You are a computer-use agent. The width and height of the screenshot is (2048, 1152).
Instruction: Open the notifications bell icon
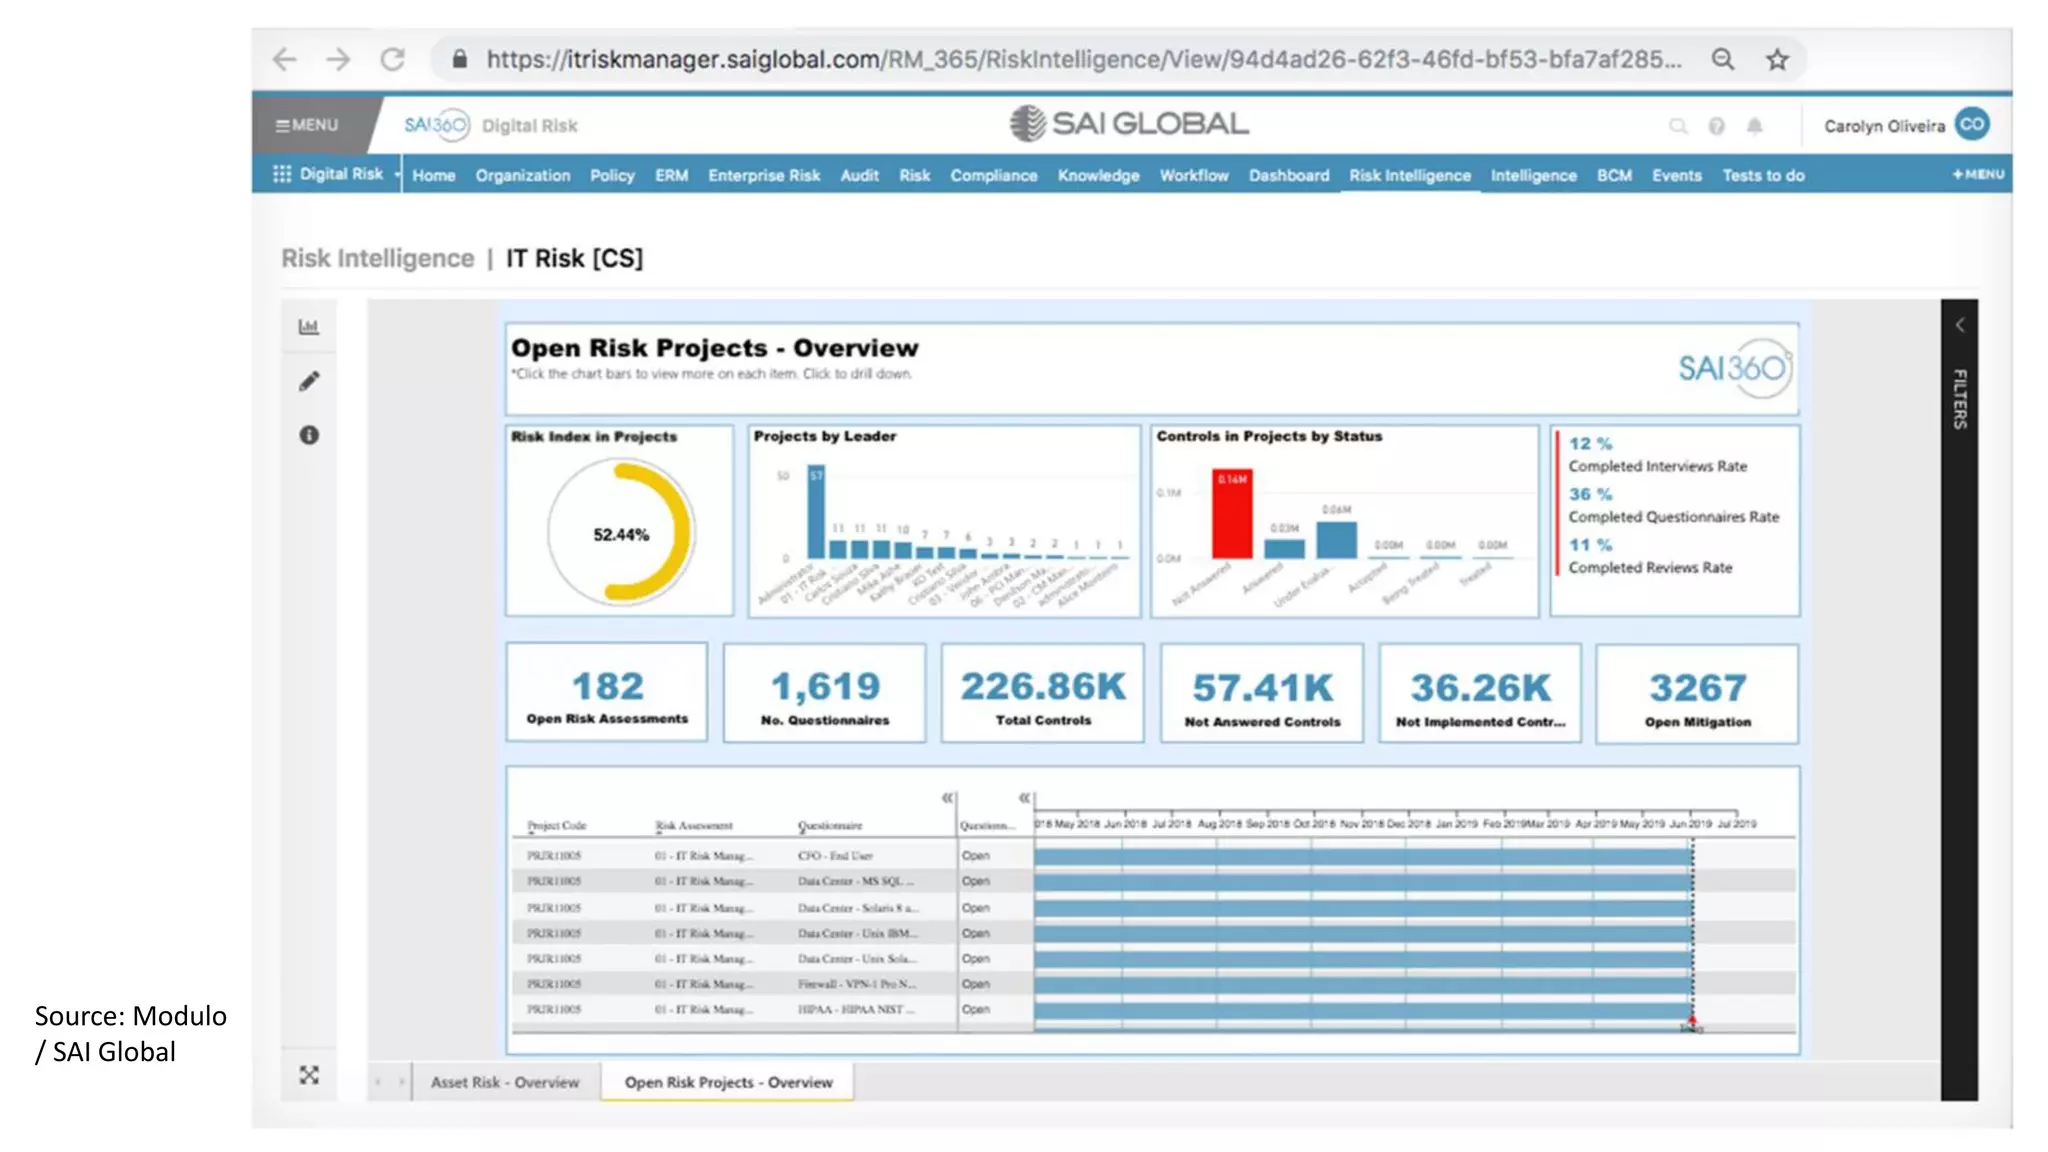pyautogui.click(x=1754, y=126)
